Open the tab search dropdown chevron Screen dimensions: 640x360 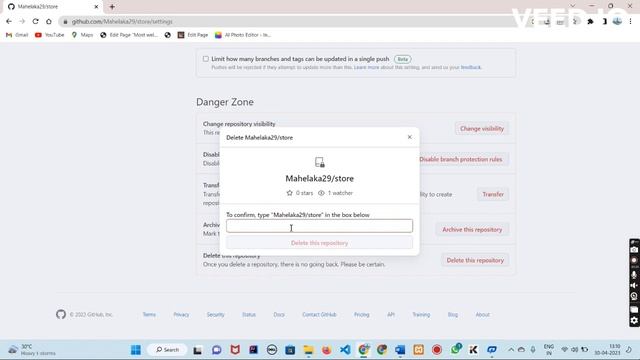573,6
